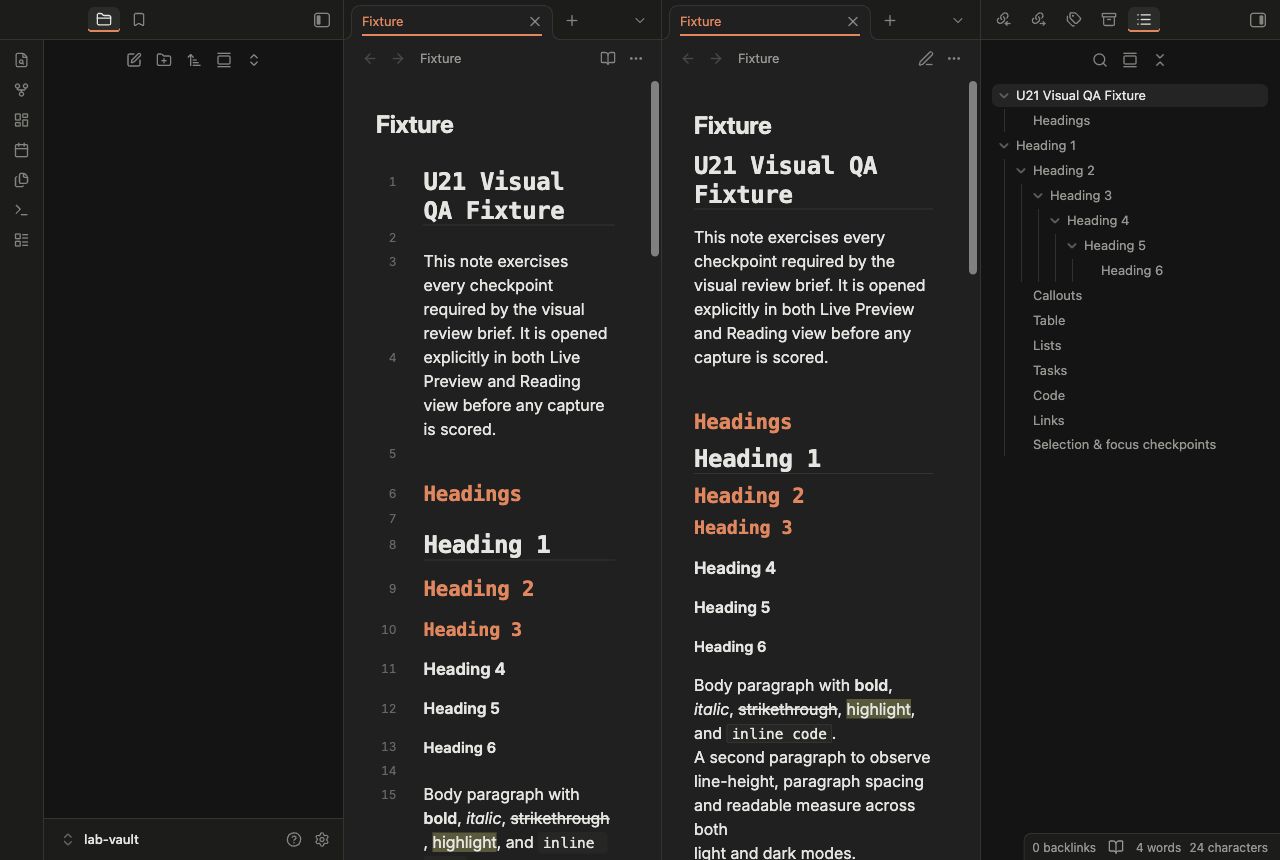Create a new canvas from the ribbon
The image size is (1280, 860).
click(x=22, y=120)
